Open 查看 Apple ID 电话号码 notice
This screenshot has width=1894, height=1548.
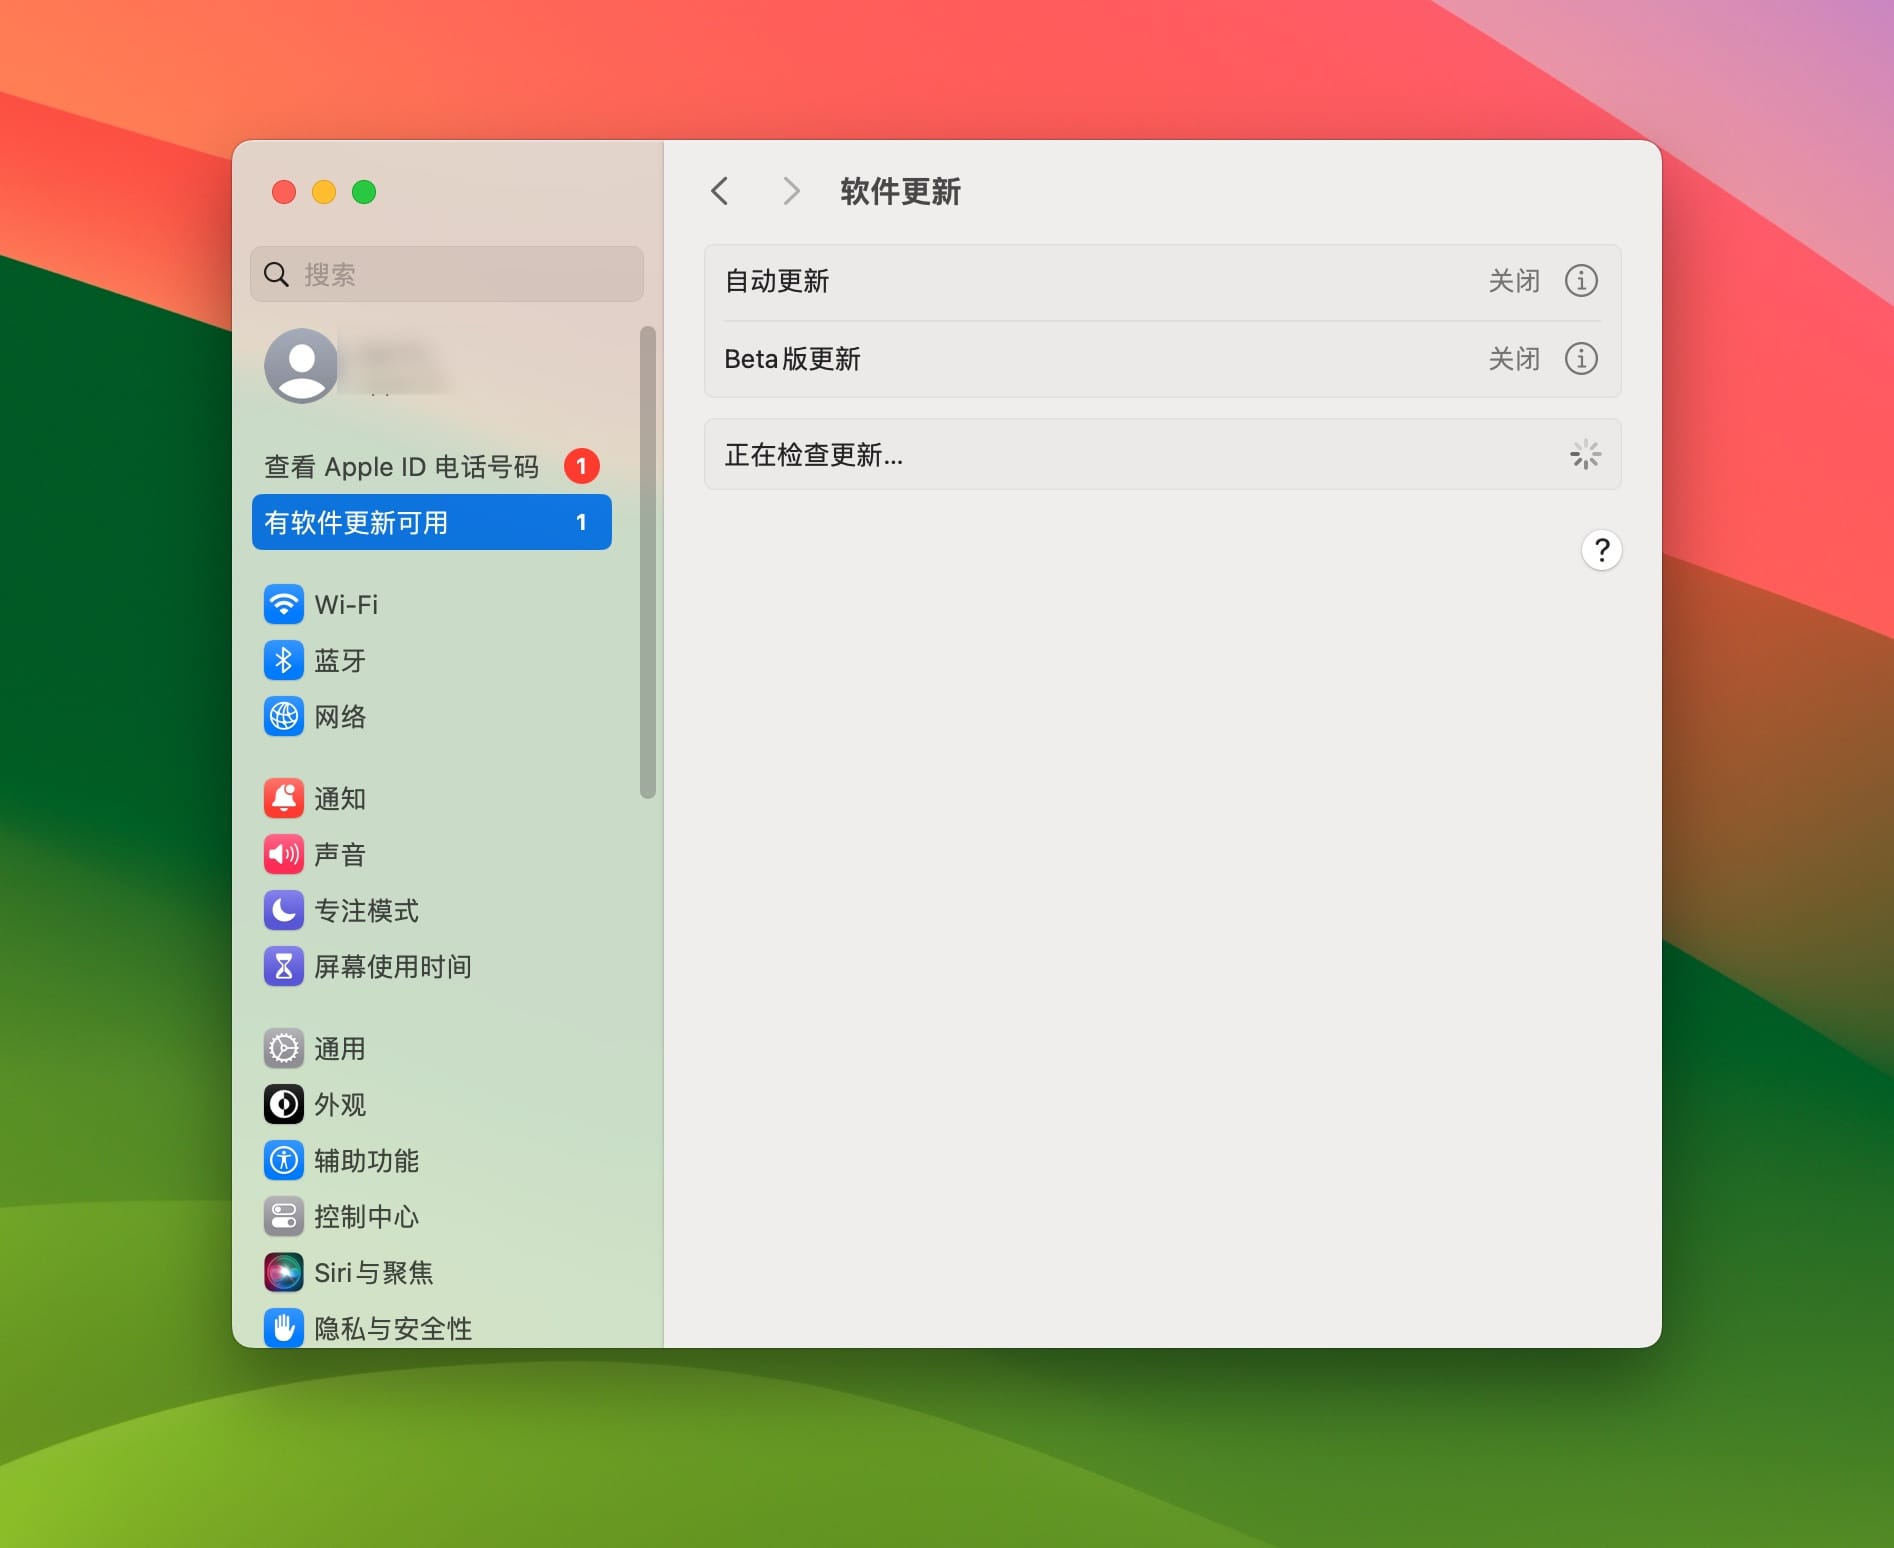click(x=401, y=466)
